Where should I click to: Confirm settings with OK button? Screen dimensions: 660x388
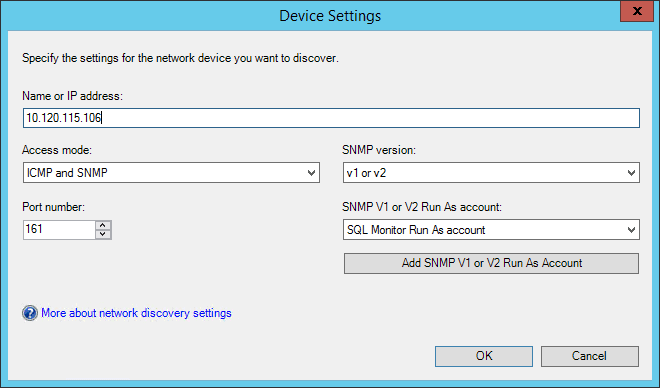pos(484,356)
